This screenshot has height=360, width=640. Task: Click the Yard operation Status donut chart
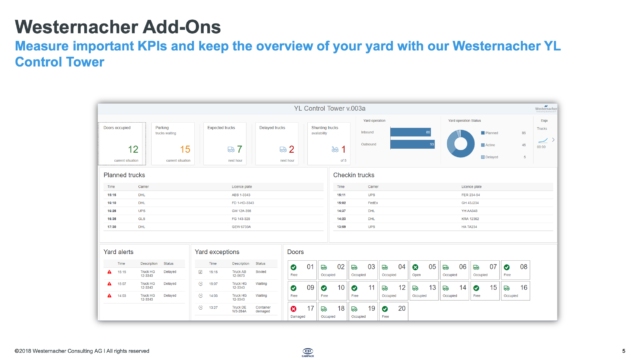(x=460, y=144)
